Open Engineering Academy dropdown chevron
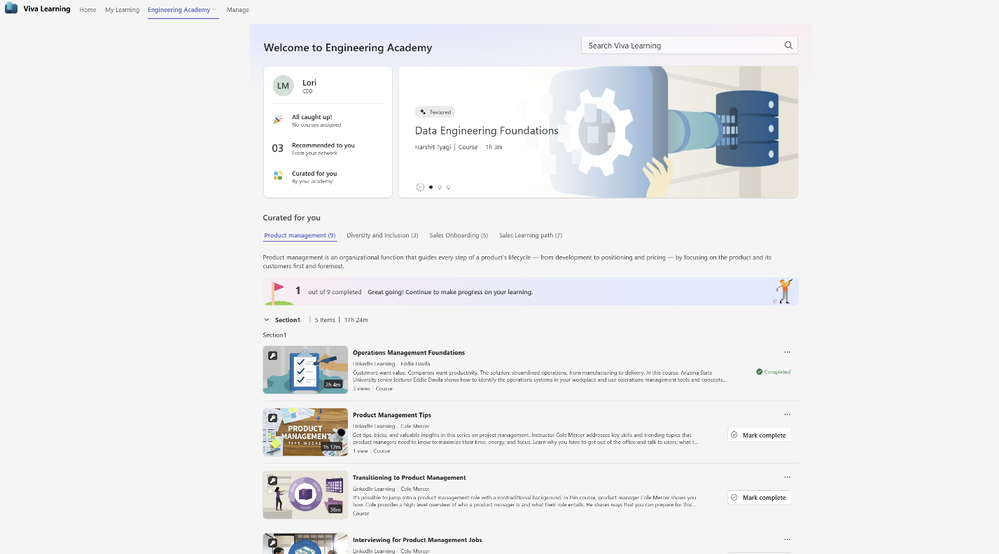The width and height of the screenshot is (999, 554). tap(215, 10)
